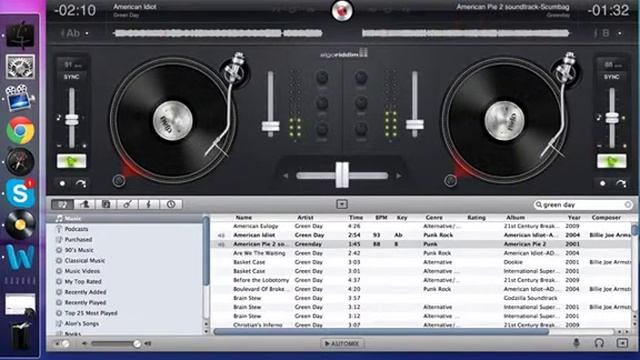Click the right deck pitch tempo slider
Screen dimensions: 640x360
(x=612, y=118)
